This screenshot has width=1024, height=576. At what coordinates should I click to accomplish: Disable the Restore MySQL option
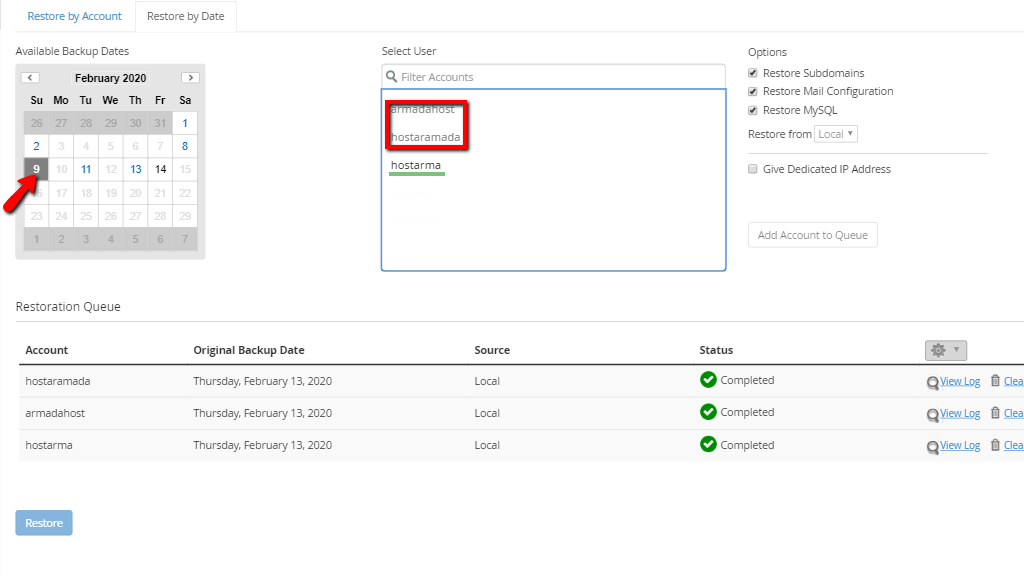[x=753, y=110]
